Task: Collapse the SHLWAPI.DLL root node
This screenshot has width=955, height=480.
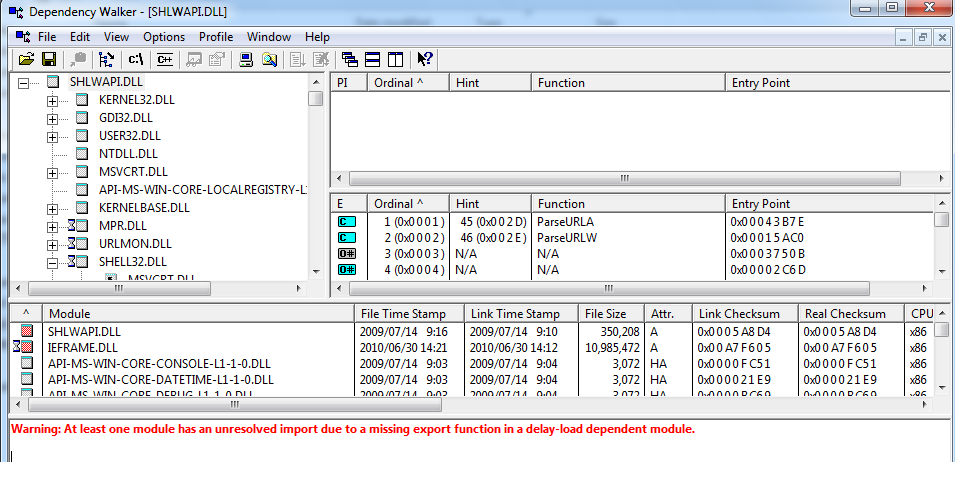Action: click(24, 82)
